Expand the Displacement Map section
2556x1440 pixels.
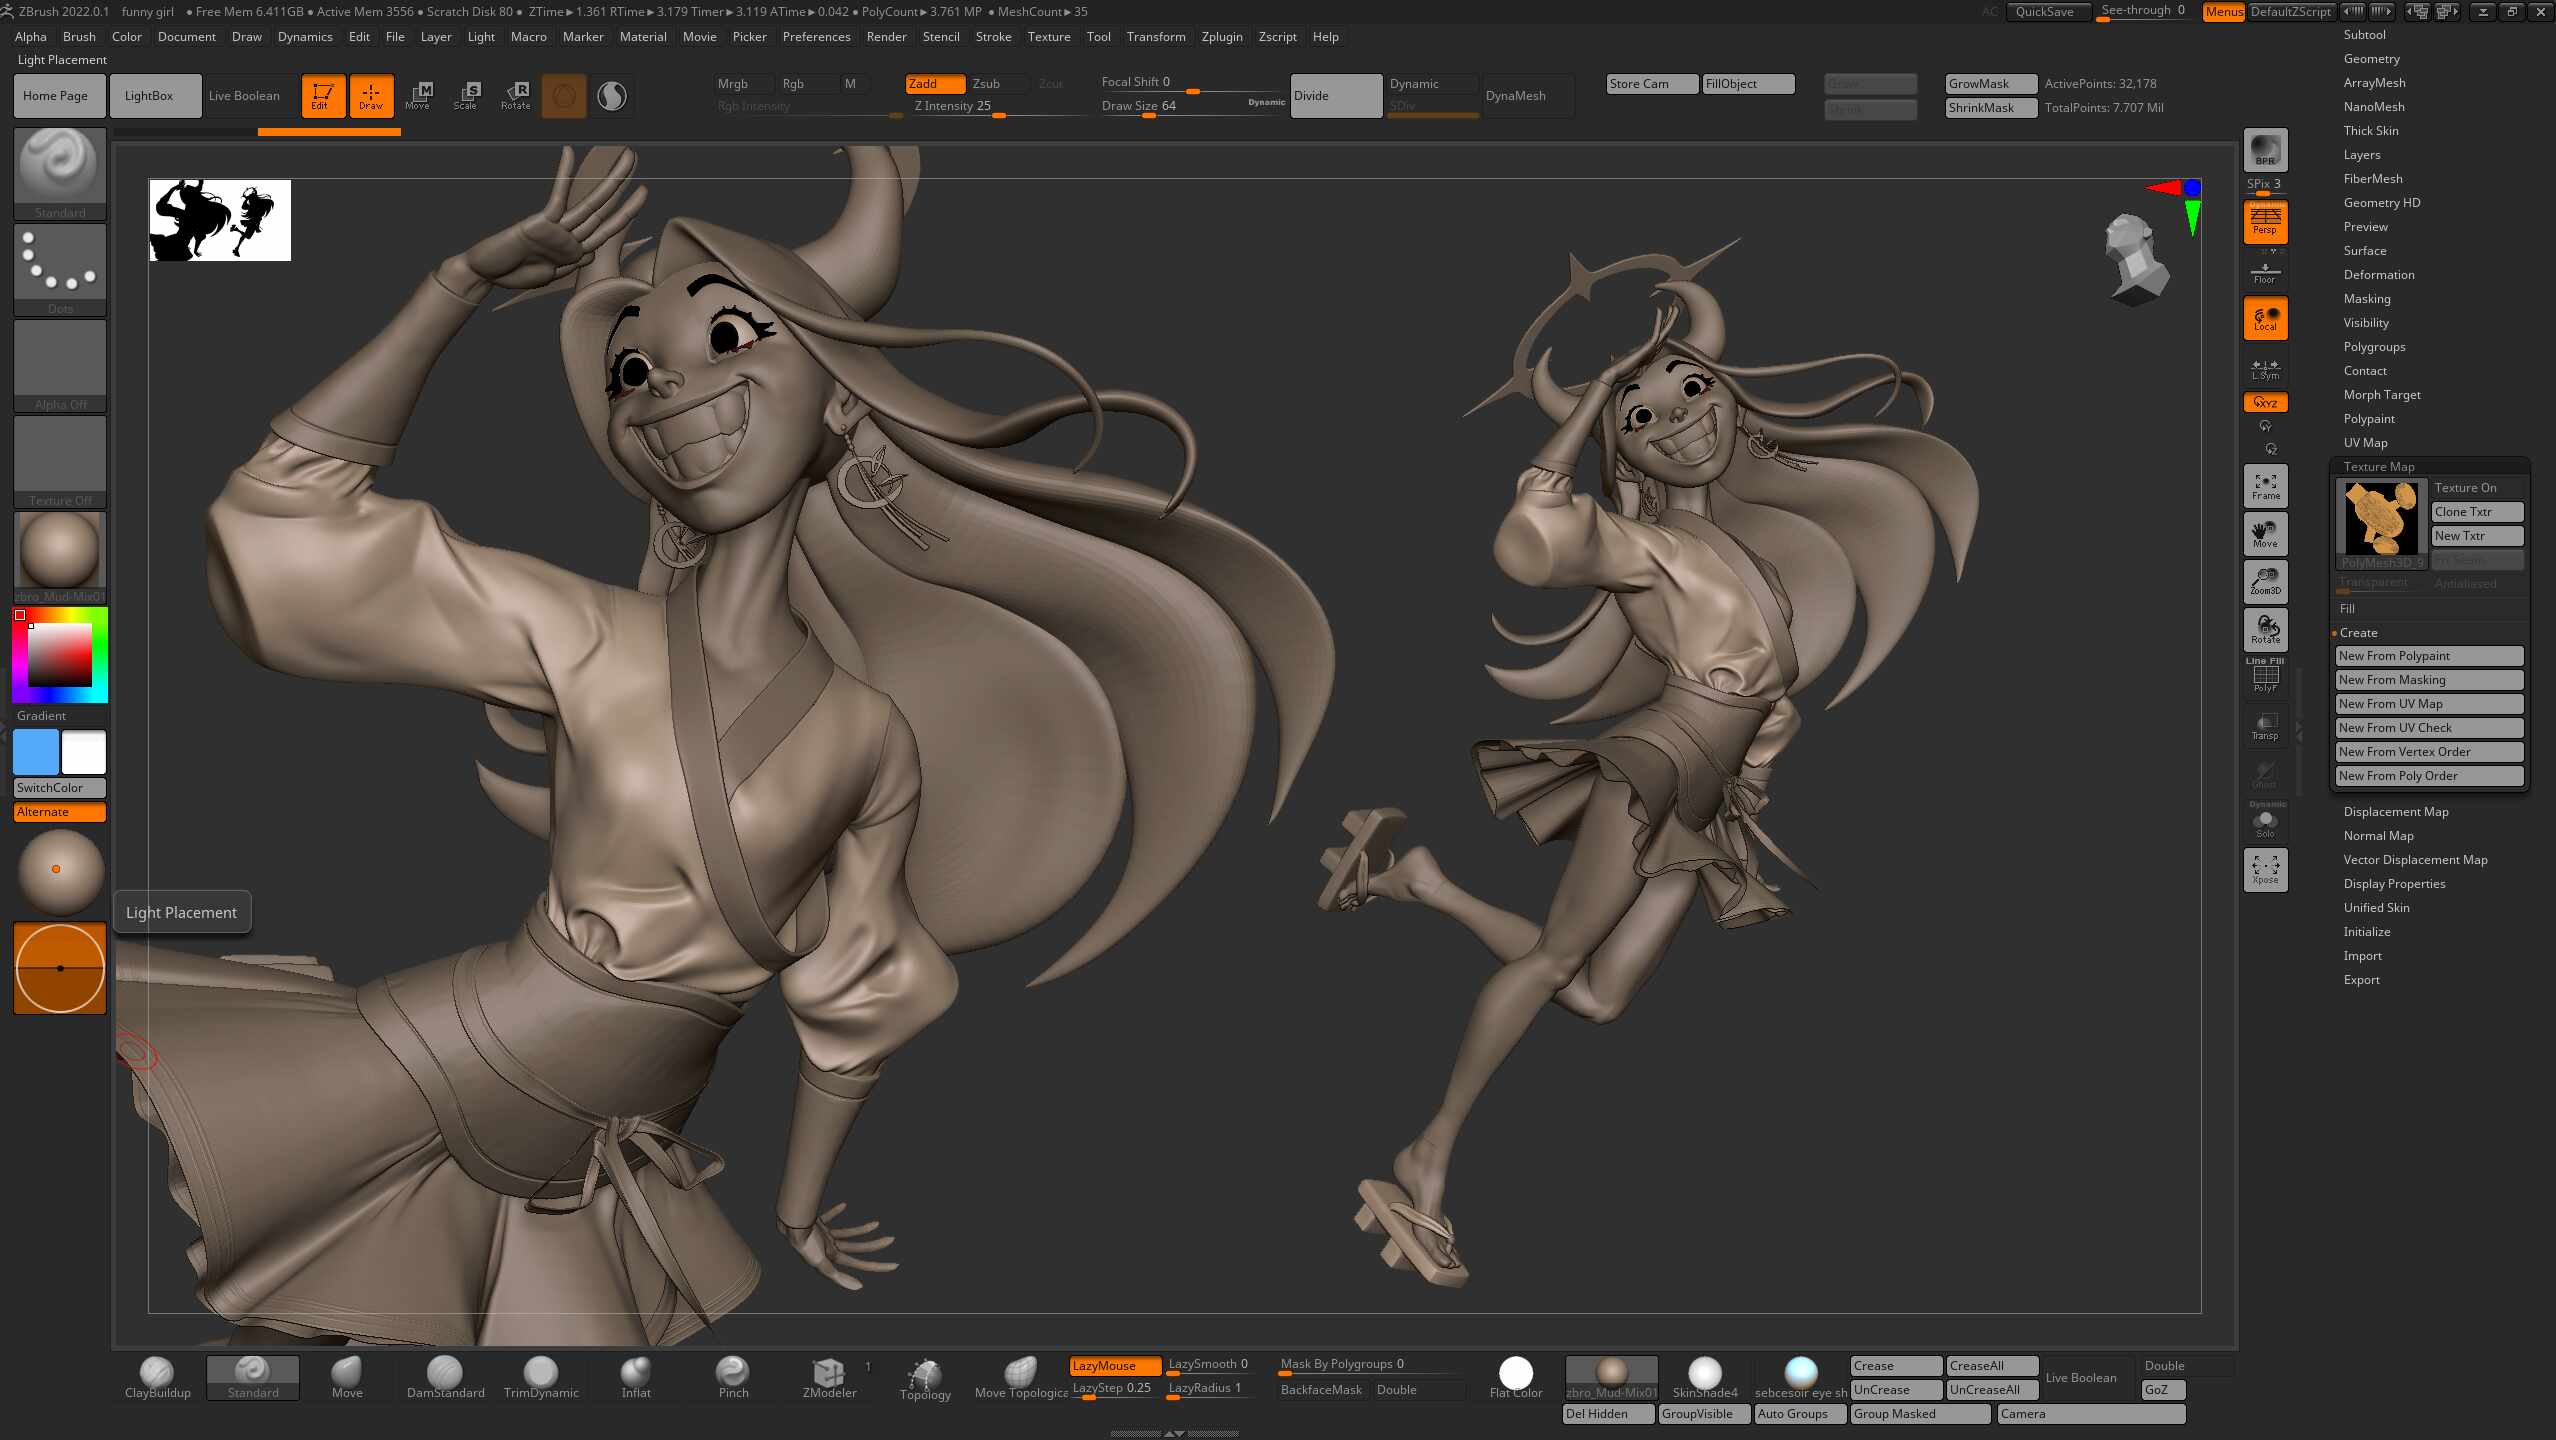pyautogui.click(x=2395, y=812)
